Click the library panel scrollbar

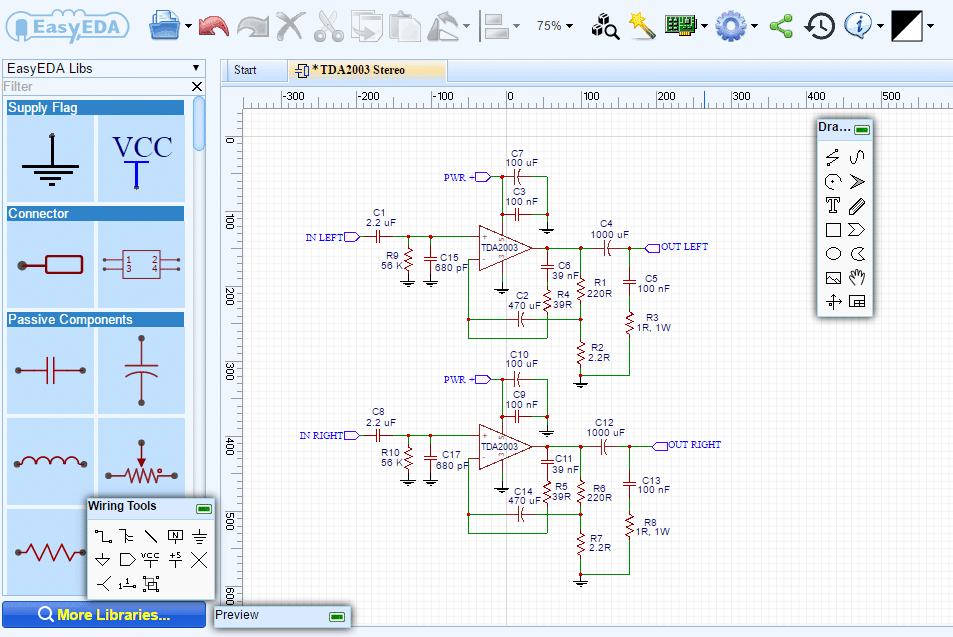199,124
